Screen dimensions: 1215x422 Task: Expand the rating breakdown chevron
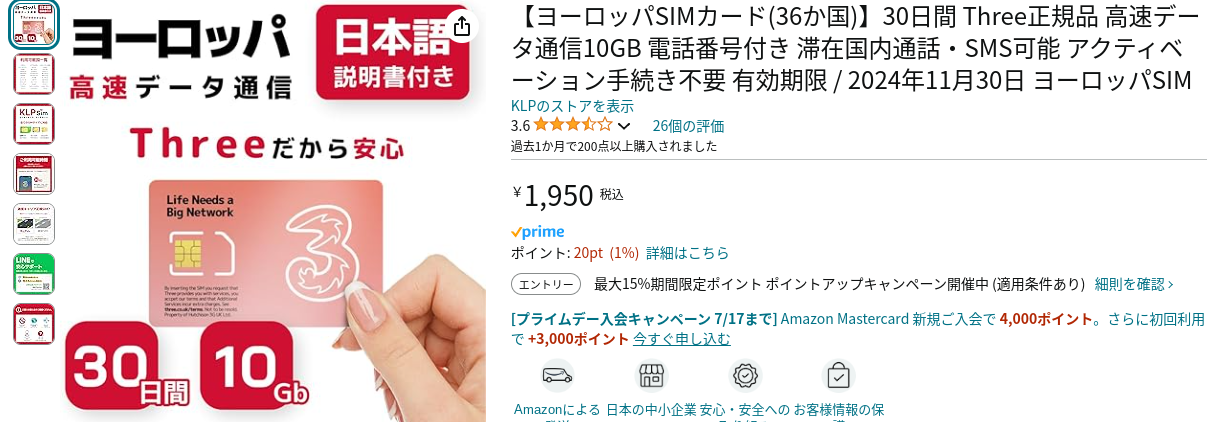tap(624, 126)
